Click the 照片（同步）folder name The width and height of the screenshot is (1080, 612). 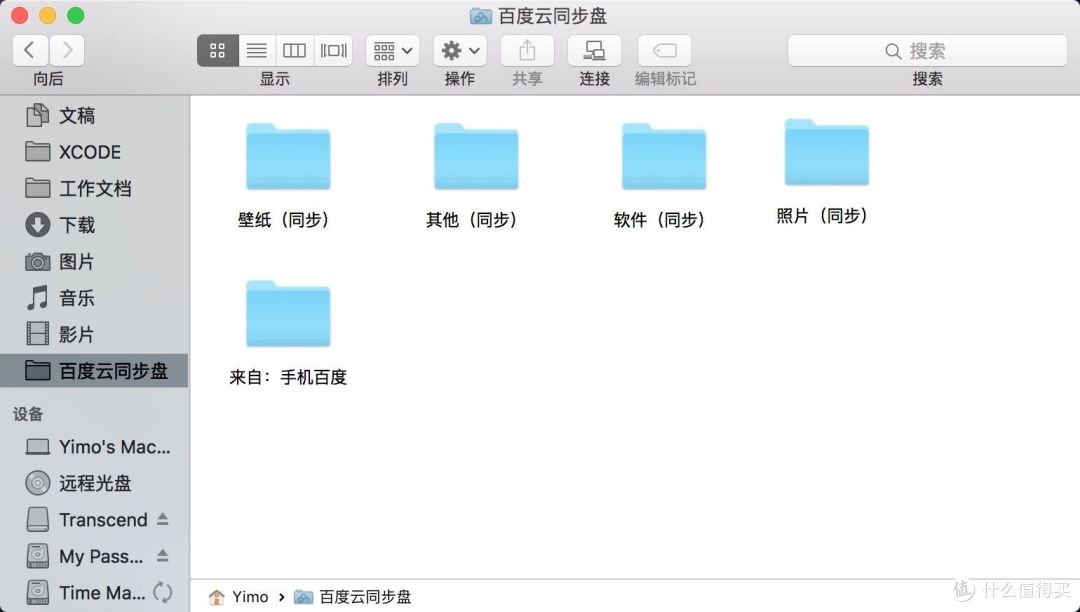pos(823,215)
